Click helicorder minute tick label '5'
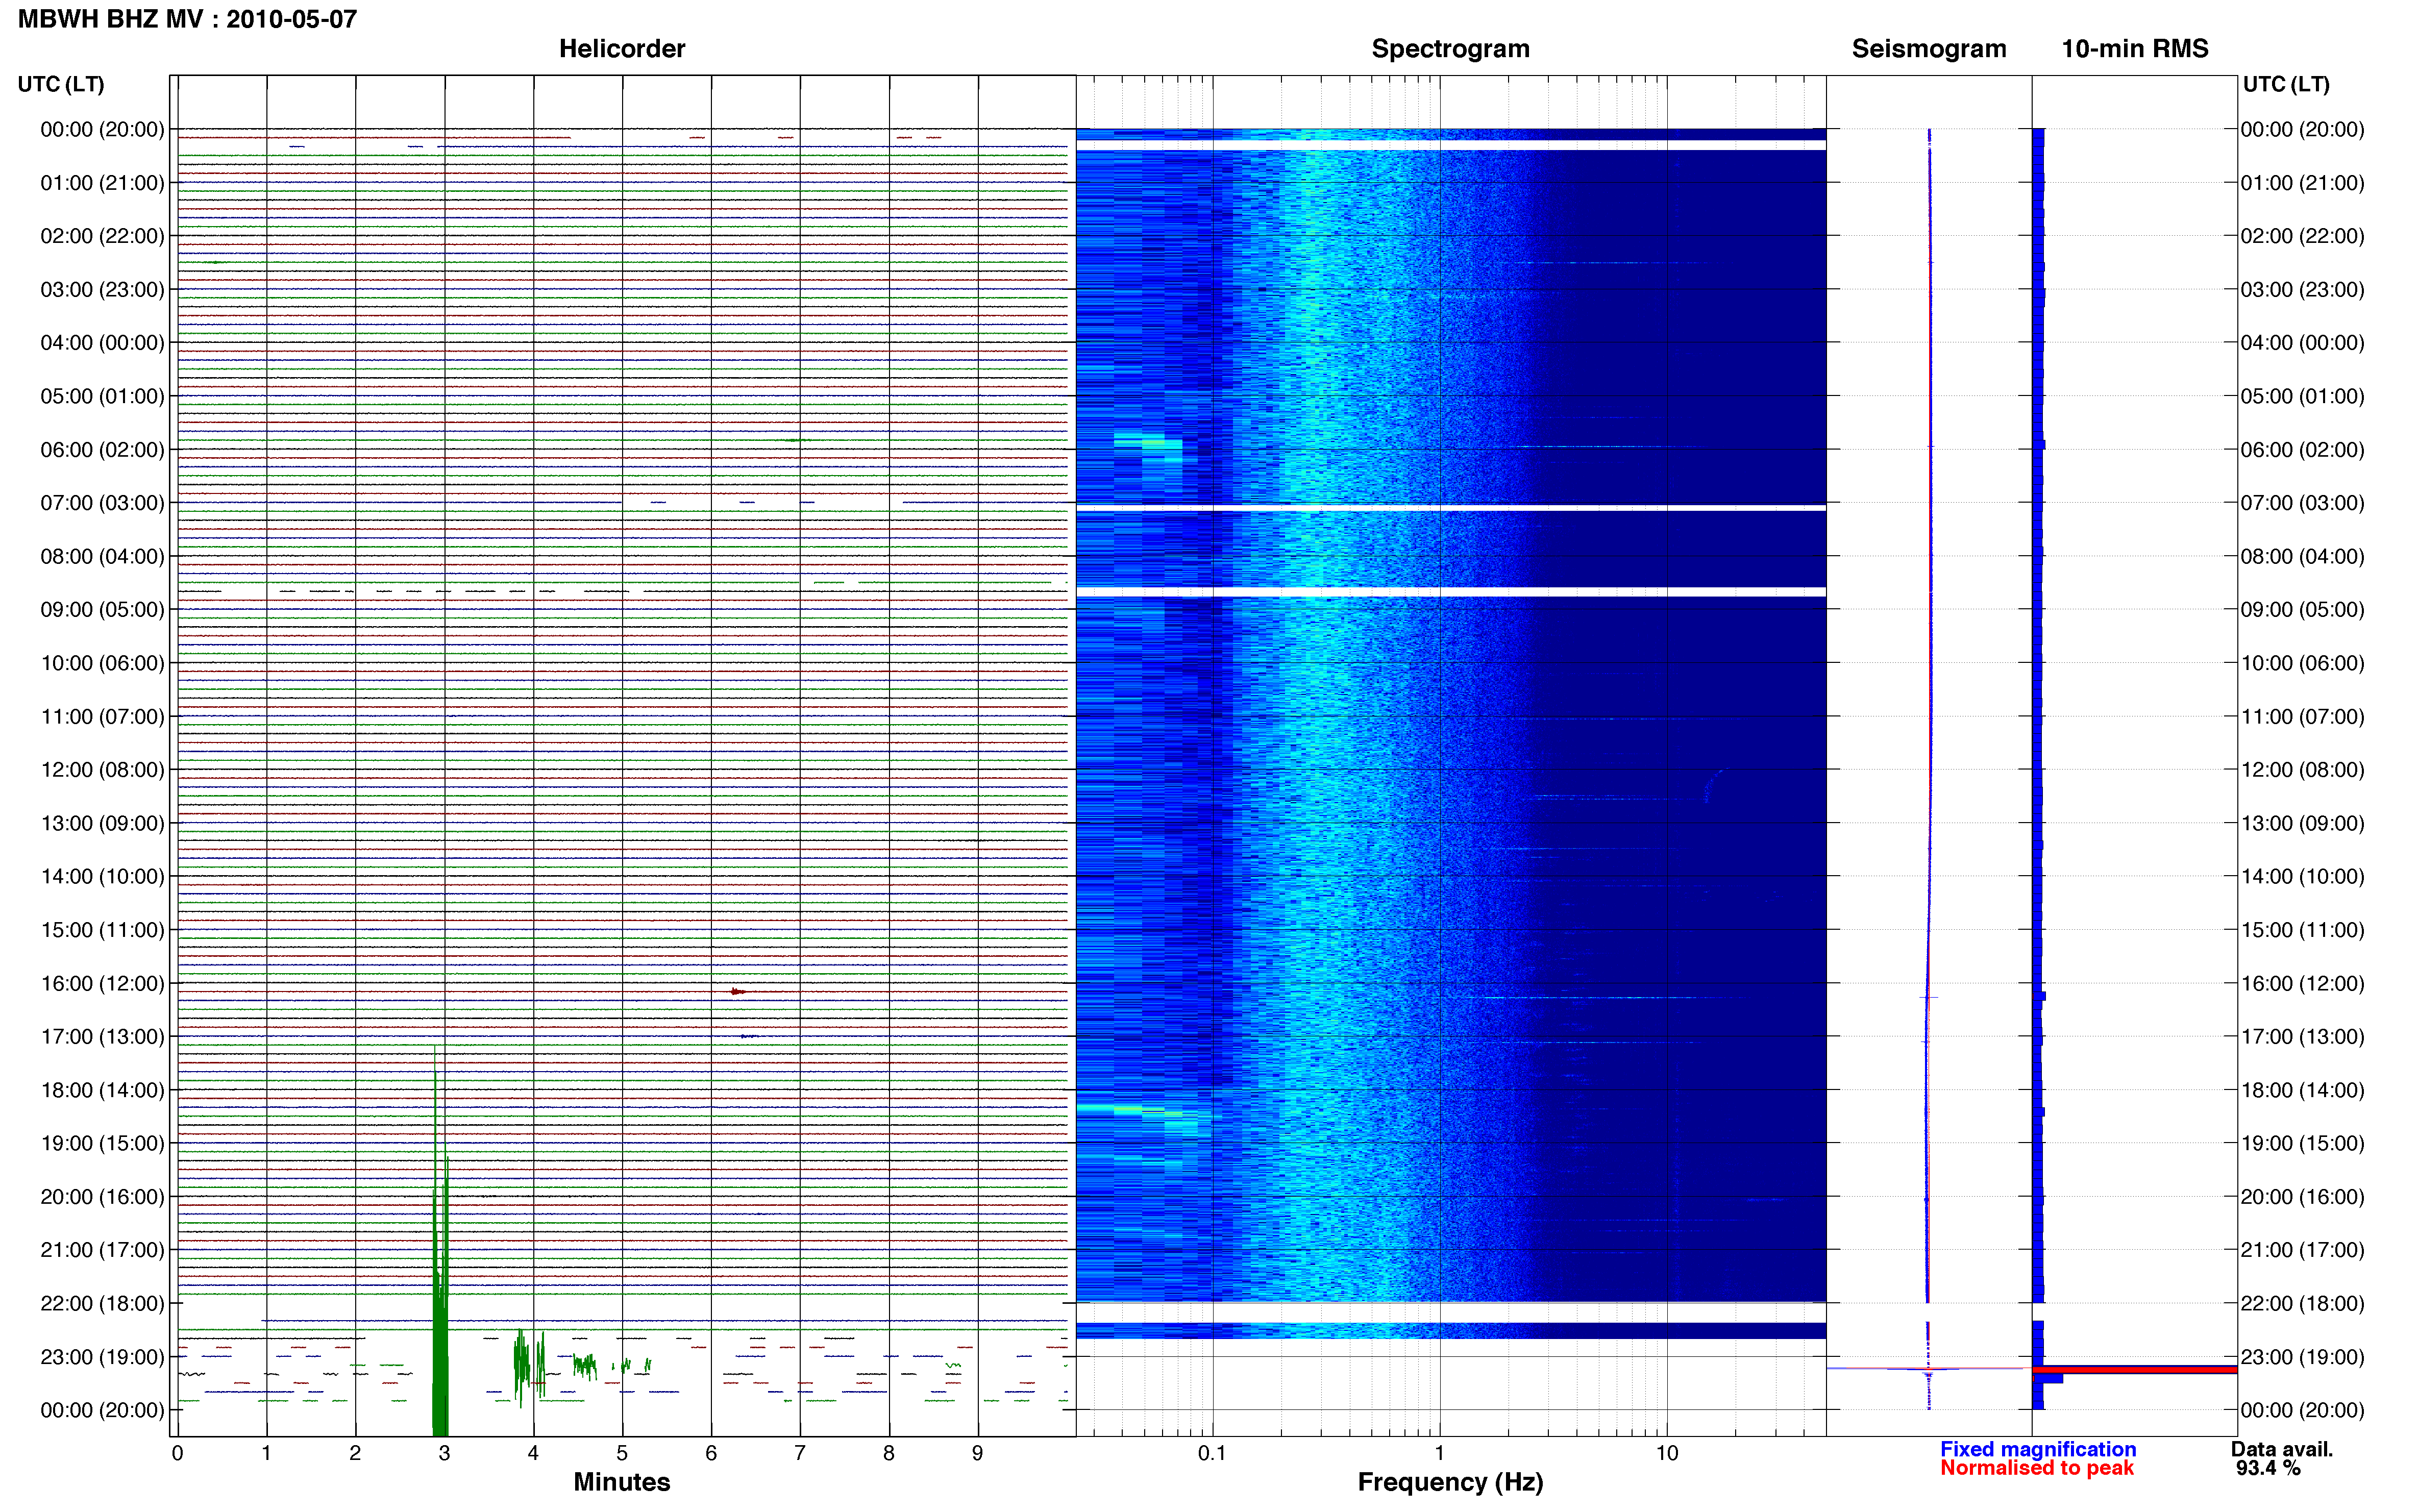The image size is (2419, 1512). coord(622,1454)
